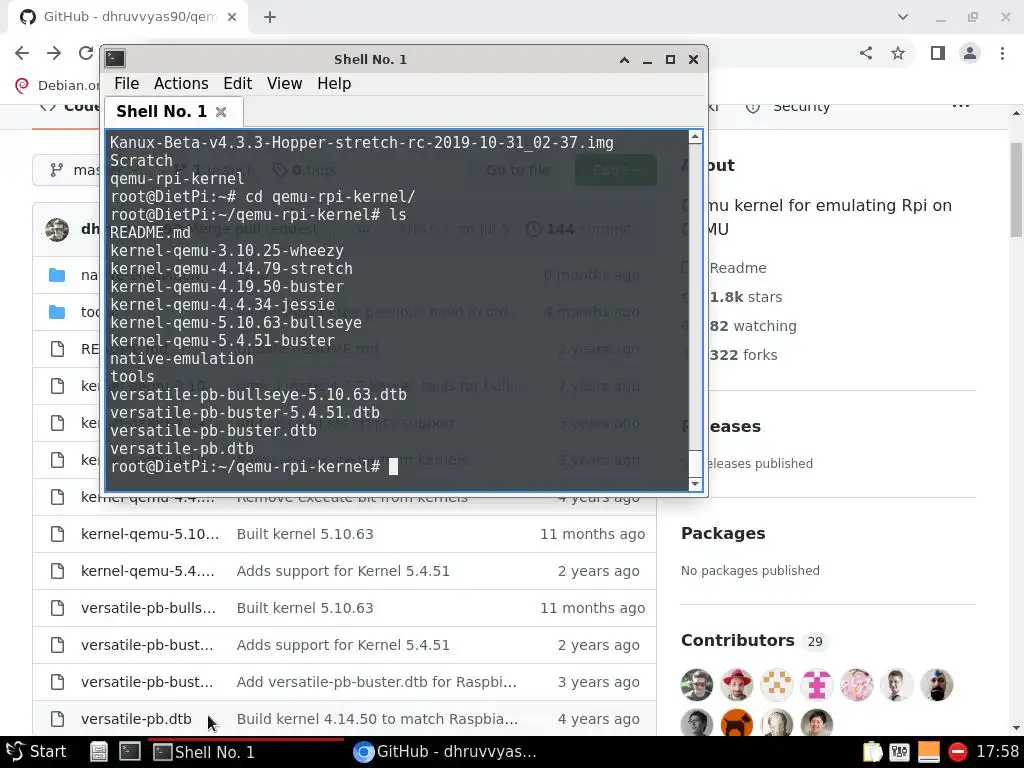The image size is (1024, 768).
Task: Open versatile-pb.dtb file on GitHub
Action: point(136,719)
